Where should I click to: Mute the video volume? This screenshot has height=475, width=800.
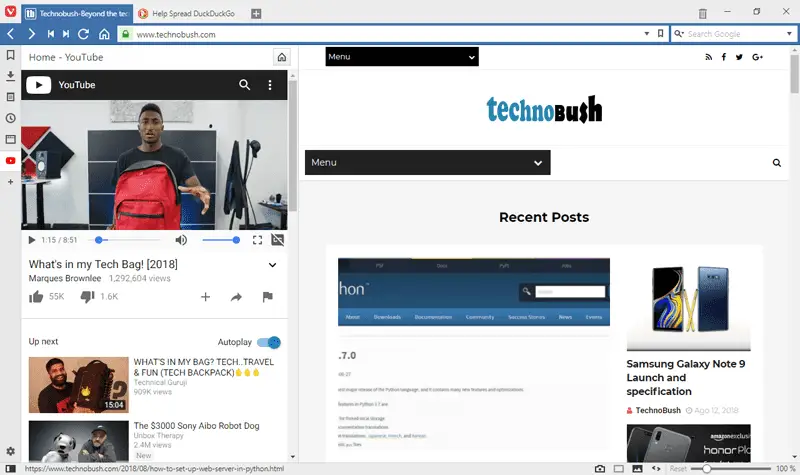(181, 240)
